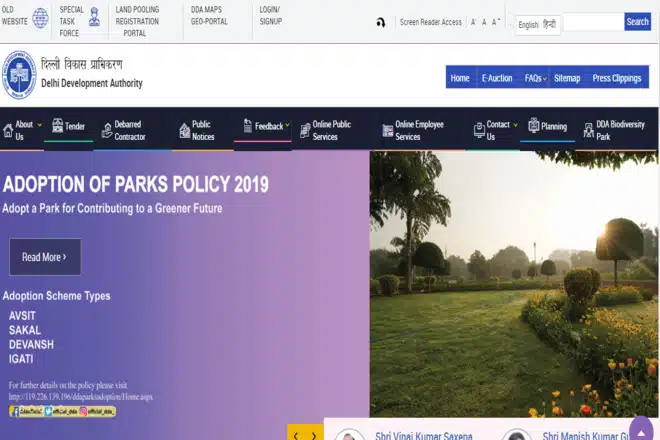Image resolution: width=660 pixels, height=440 pixels.
Task: Switch the language to English
Action: 528,25
